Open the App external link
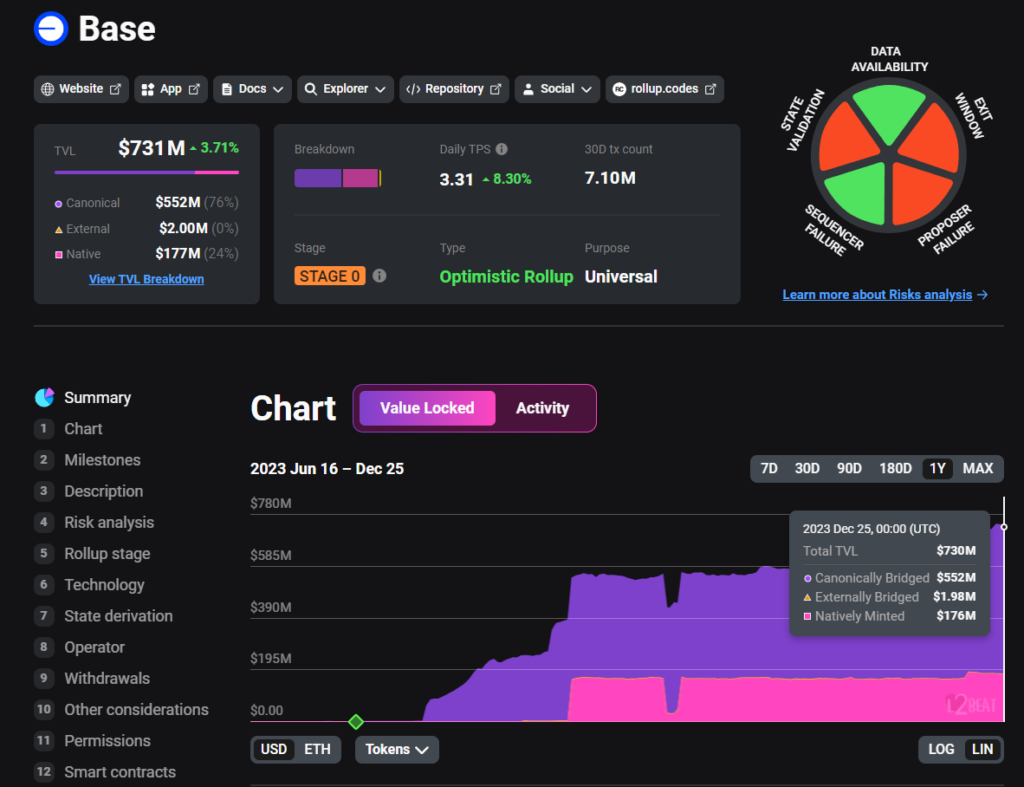 [170, 89]
